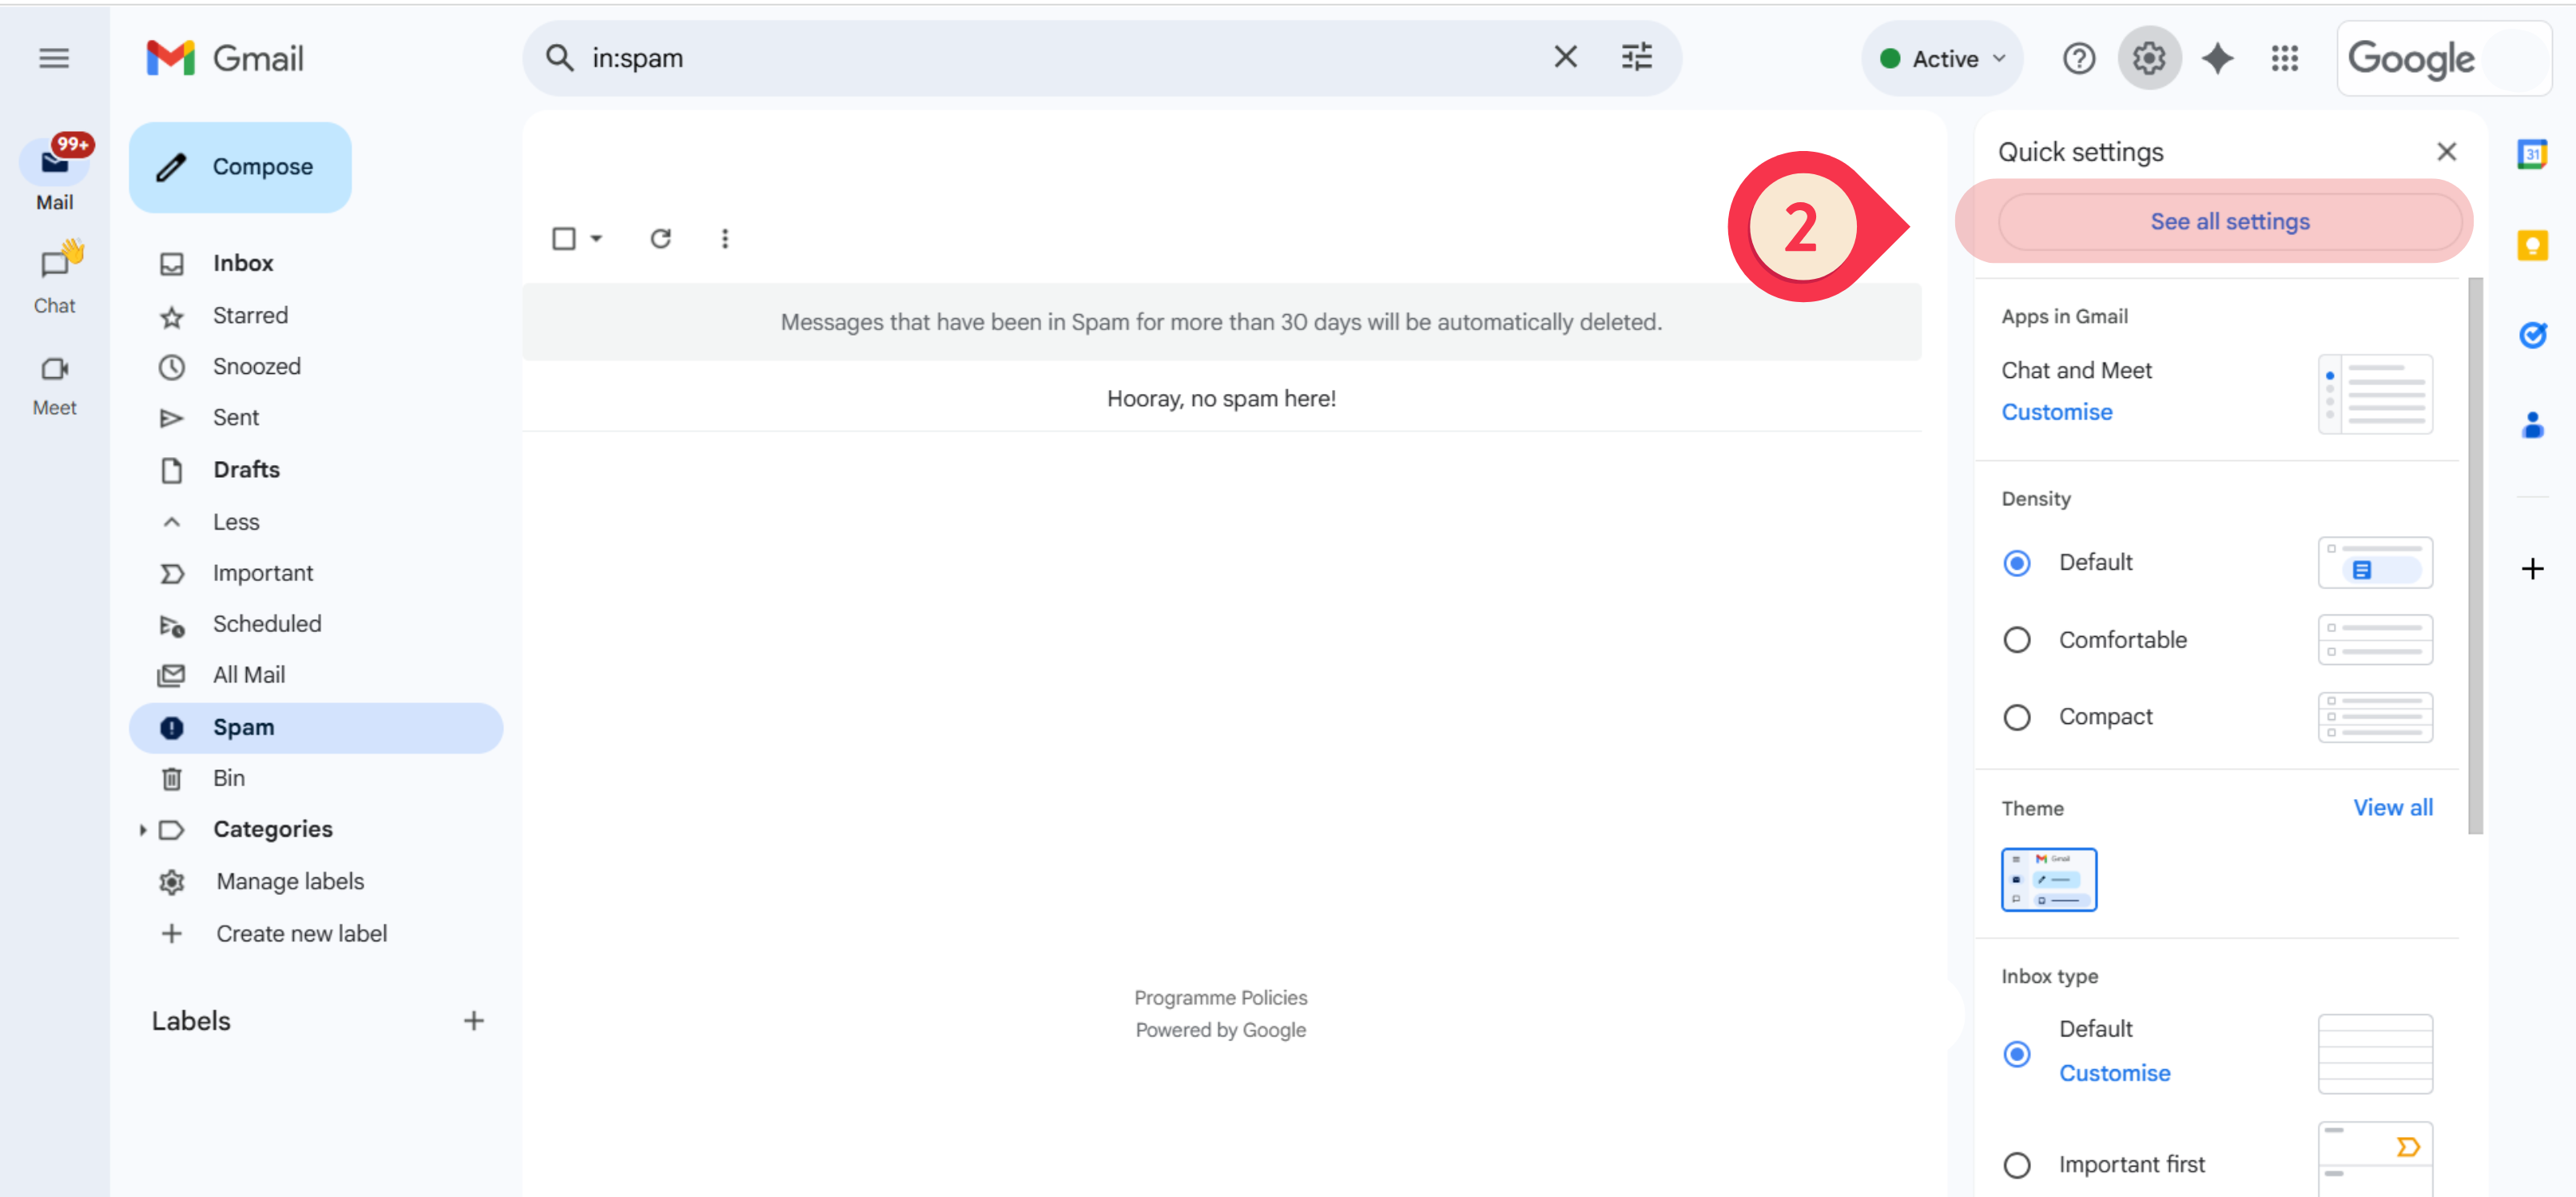The image size is (2576, 1197).
Task: Open Contacts side panel icon
Action: tap(2532, 425)
